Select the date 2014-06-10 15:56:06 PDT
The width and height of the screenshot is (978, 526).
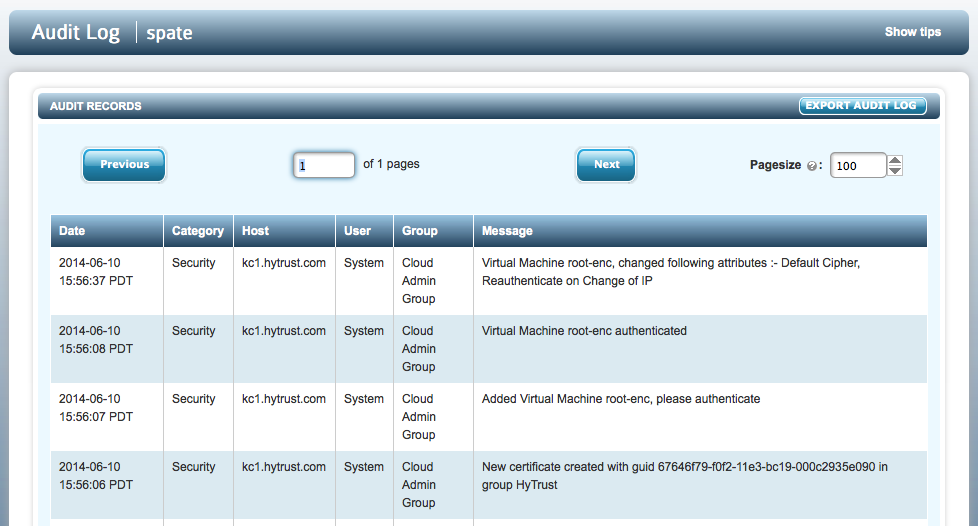point(95,476)
